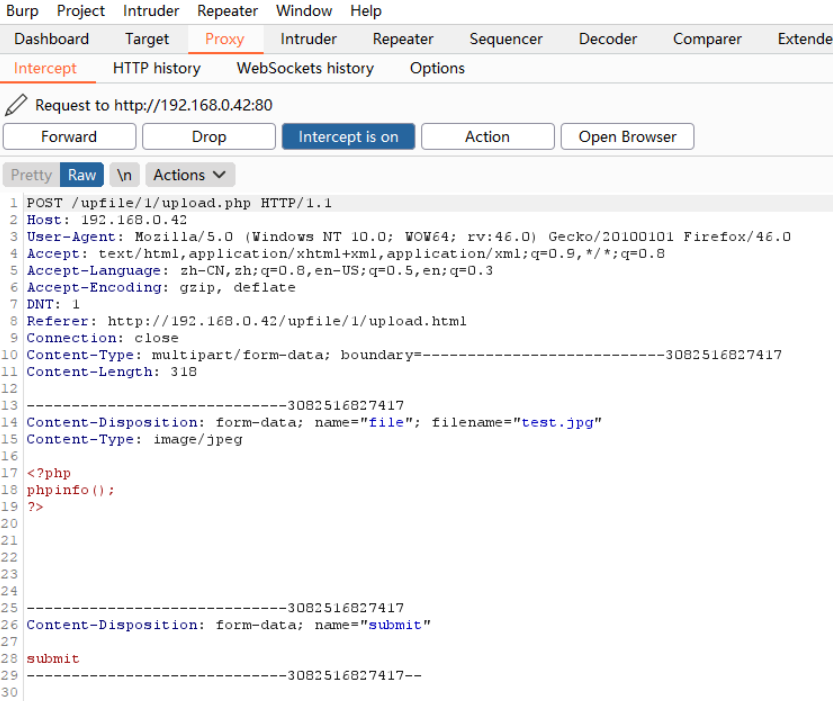Switch to the Dashboard tab
Viewport: 833px width, 701px height.
(52, 39)
